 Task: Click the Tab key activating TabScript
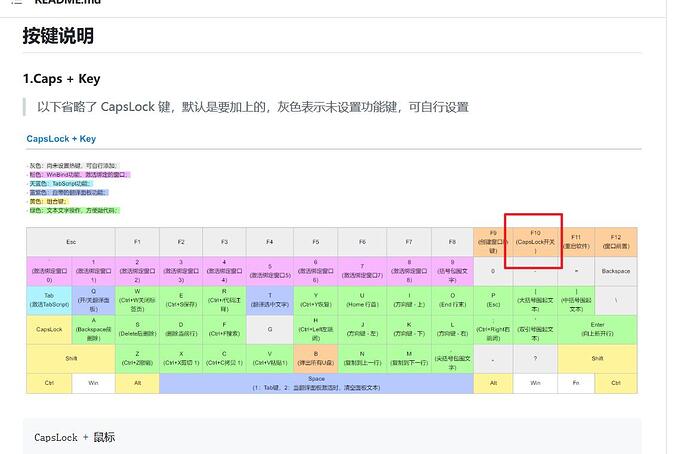click(x=49, y=299)
